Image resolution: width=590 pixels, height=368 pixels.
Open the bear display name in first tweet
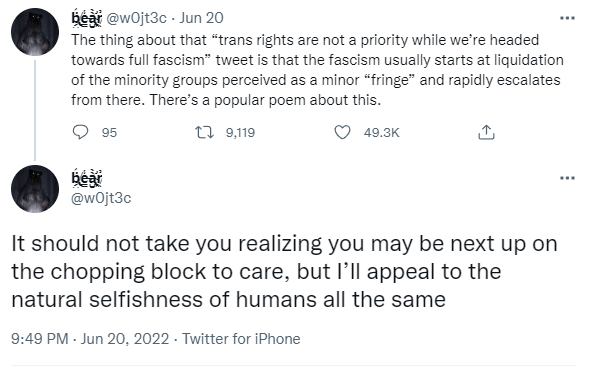pos(87,18)
